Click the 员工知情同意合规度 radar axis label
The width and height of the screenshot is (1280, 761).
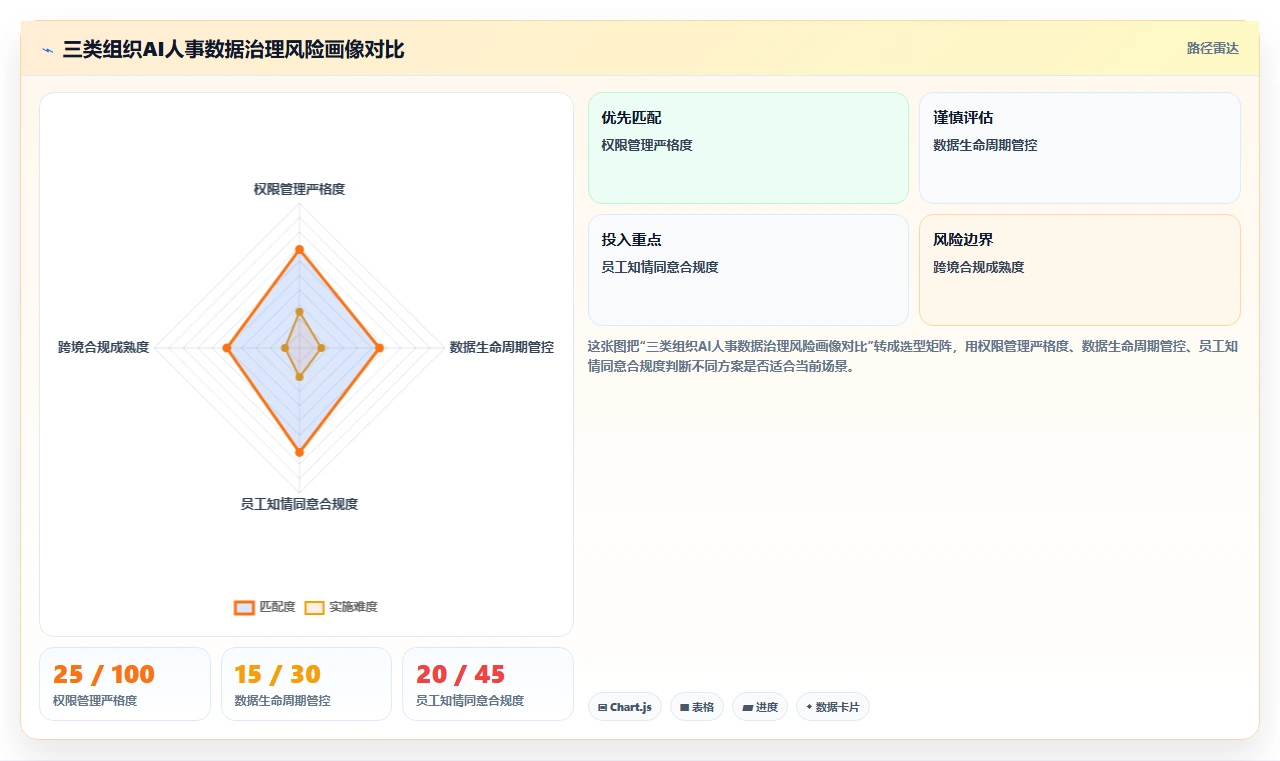(x=299, y=504)
